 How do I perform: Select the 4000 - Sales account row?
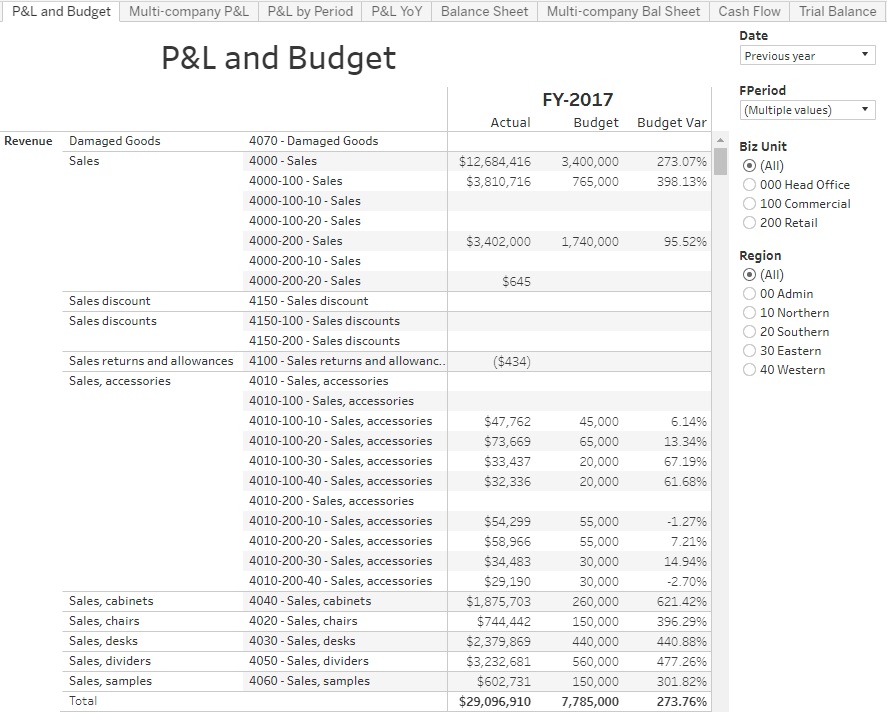(283, 161)
